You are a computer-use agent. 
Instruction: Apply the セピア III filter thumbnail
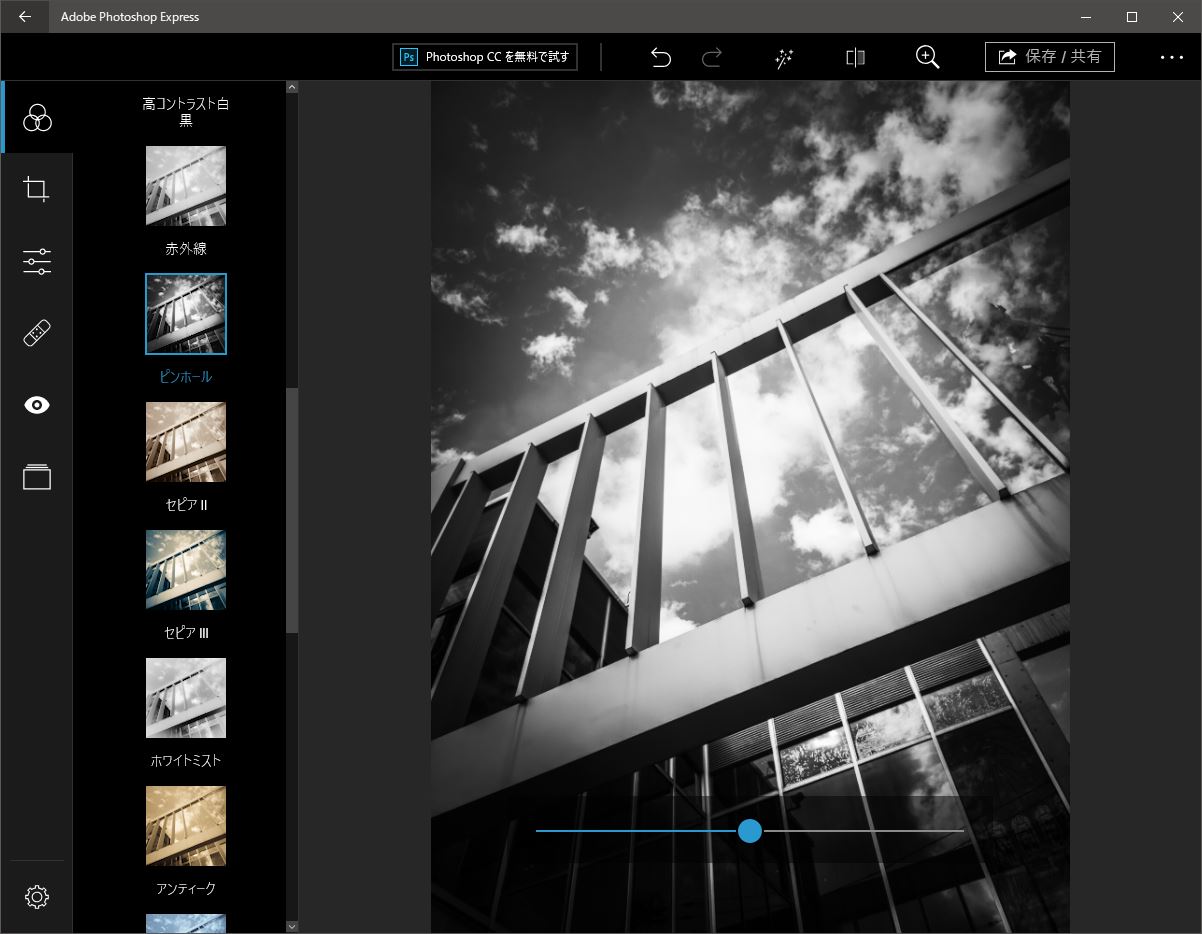click(186, 570)
